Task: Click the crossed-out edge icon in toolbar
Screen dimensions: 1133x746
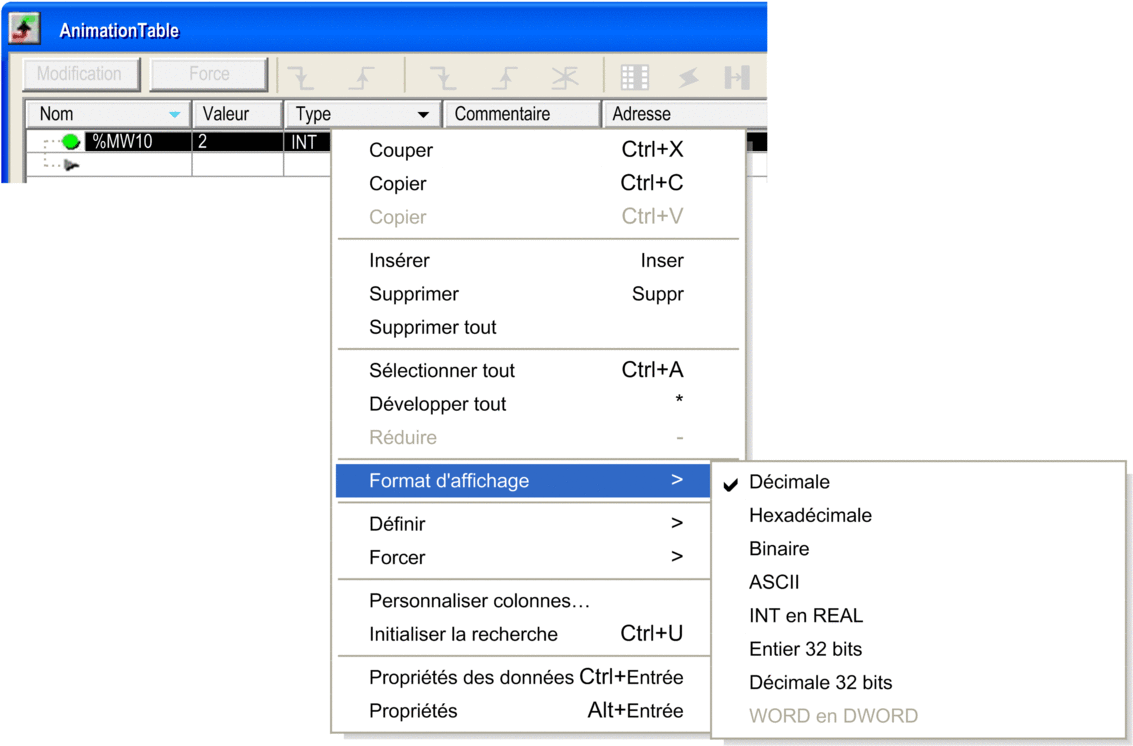Action: tap(565, 76)
